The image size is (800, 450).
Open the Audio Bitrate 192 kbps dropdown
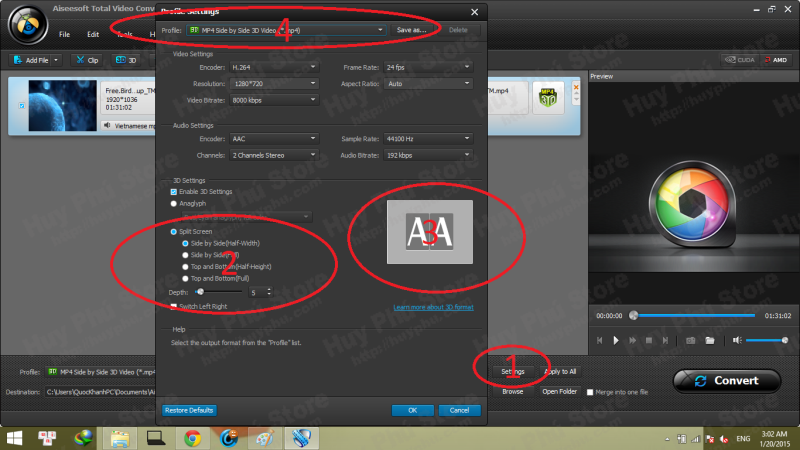428,155
